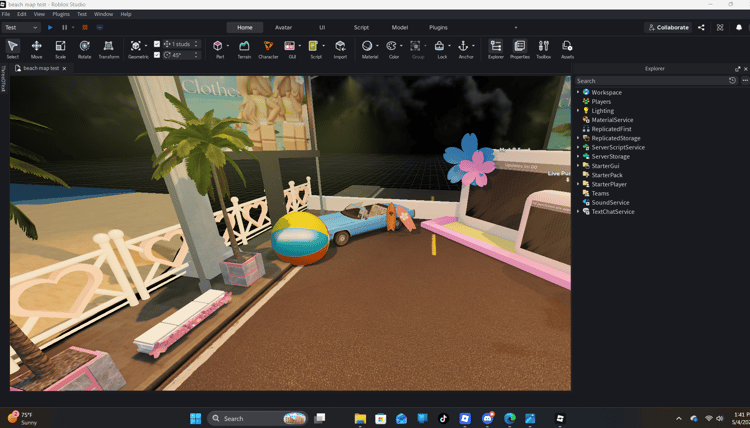Toggle Anchor on selection
This screenshot has height=428, width=750.
coord(463,46)
